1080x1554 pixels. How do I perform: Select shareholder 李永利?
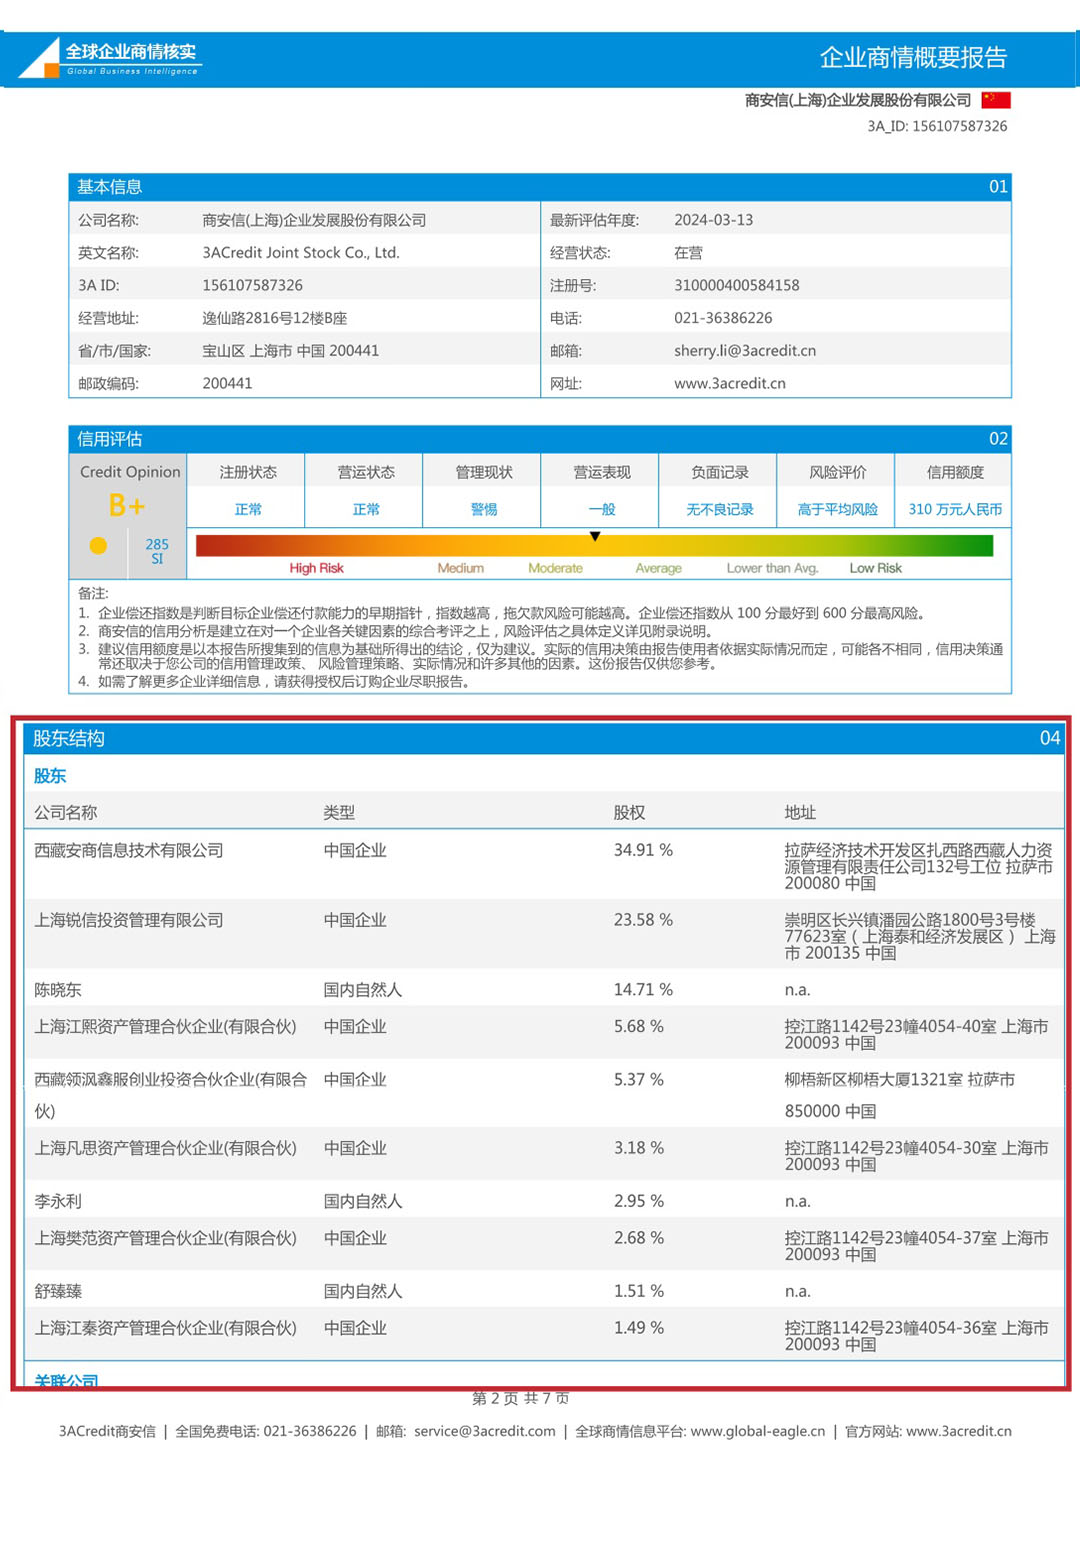(x=58, y=1201)
